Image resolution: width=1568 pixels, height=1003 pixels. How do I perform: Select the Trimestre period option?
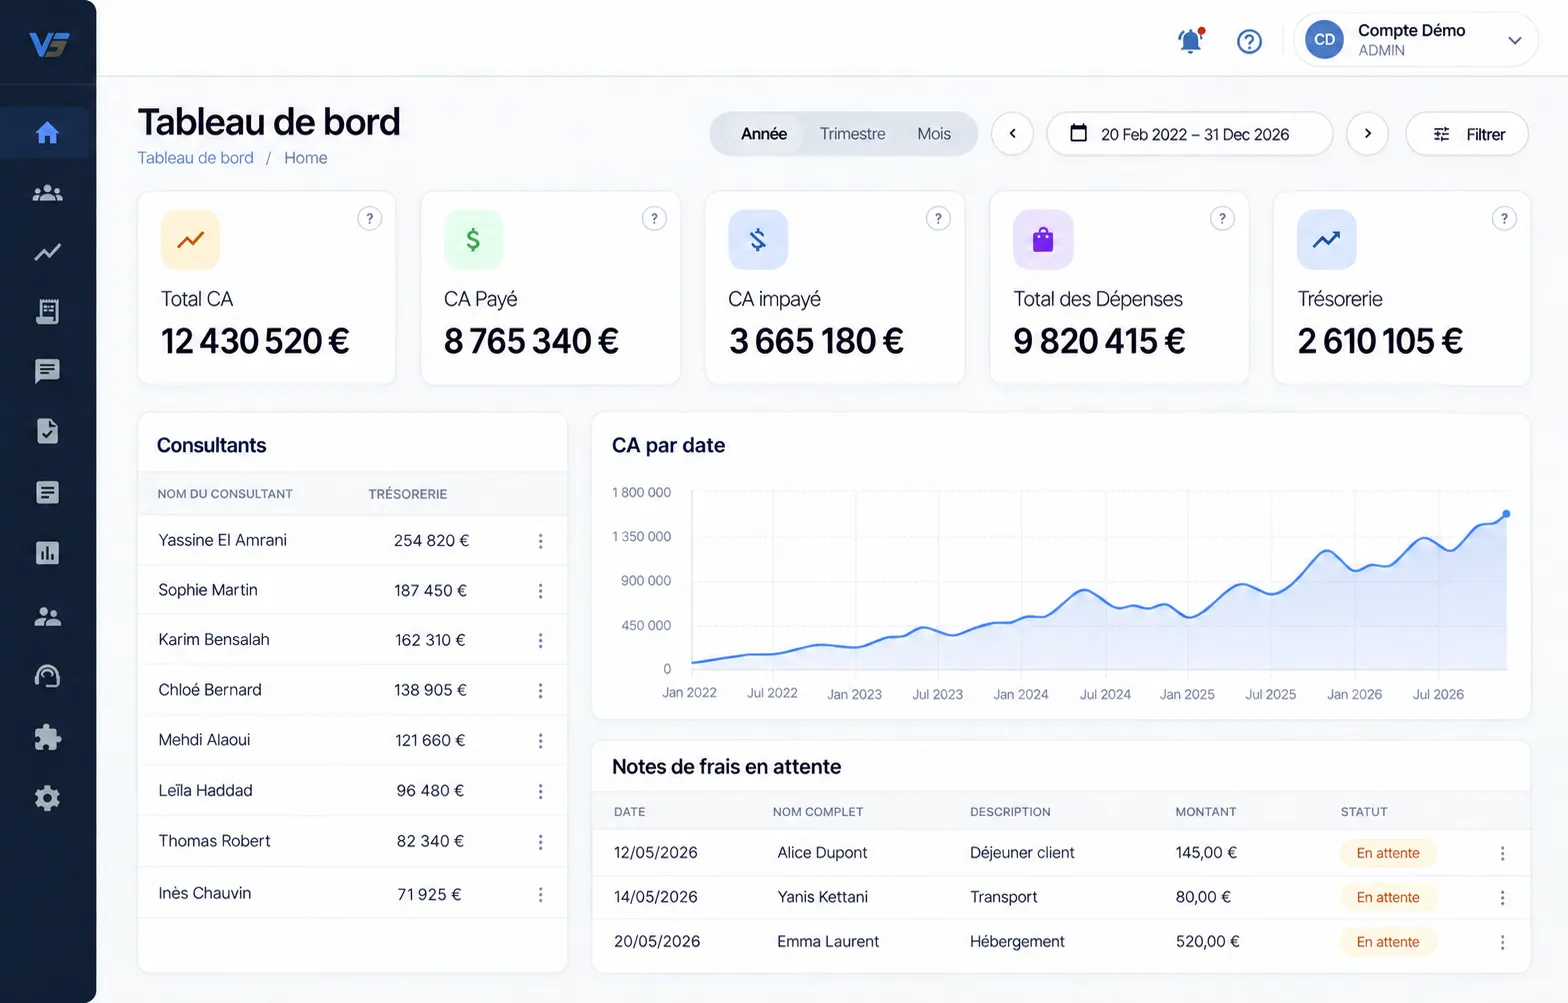pos(852,134)
